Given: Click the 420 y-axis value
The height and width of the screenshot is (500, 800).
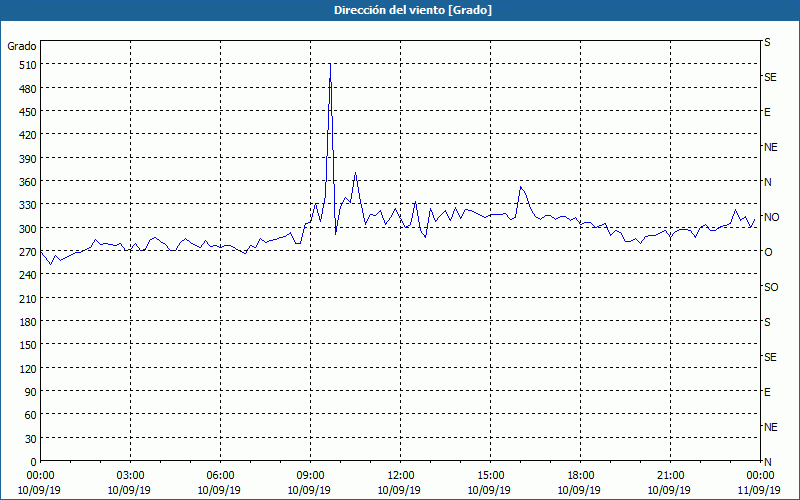Looking at the screenshot, I should point(28,135).
